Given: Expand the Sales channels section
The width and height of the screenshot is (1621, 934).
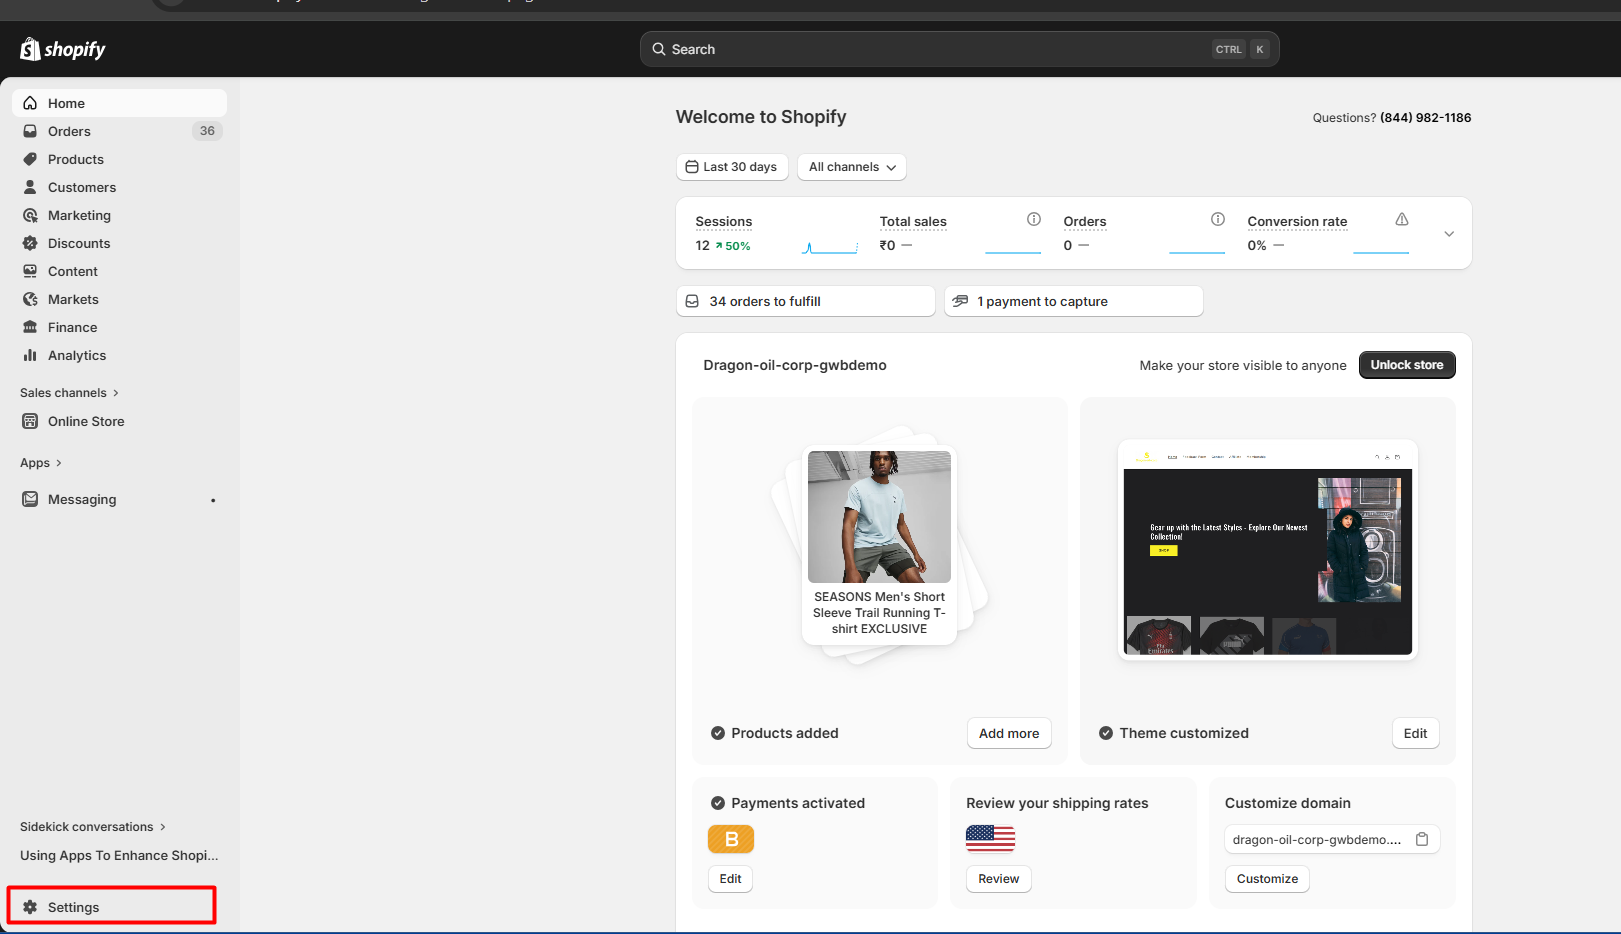Looking at the screenshot, I should (69, 393).
